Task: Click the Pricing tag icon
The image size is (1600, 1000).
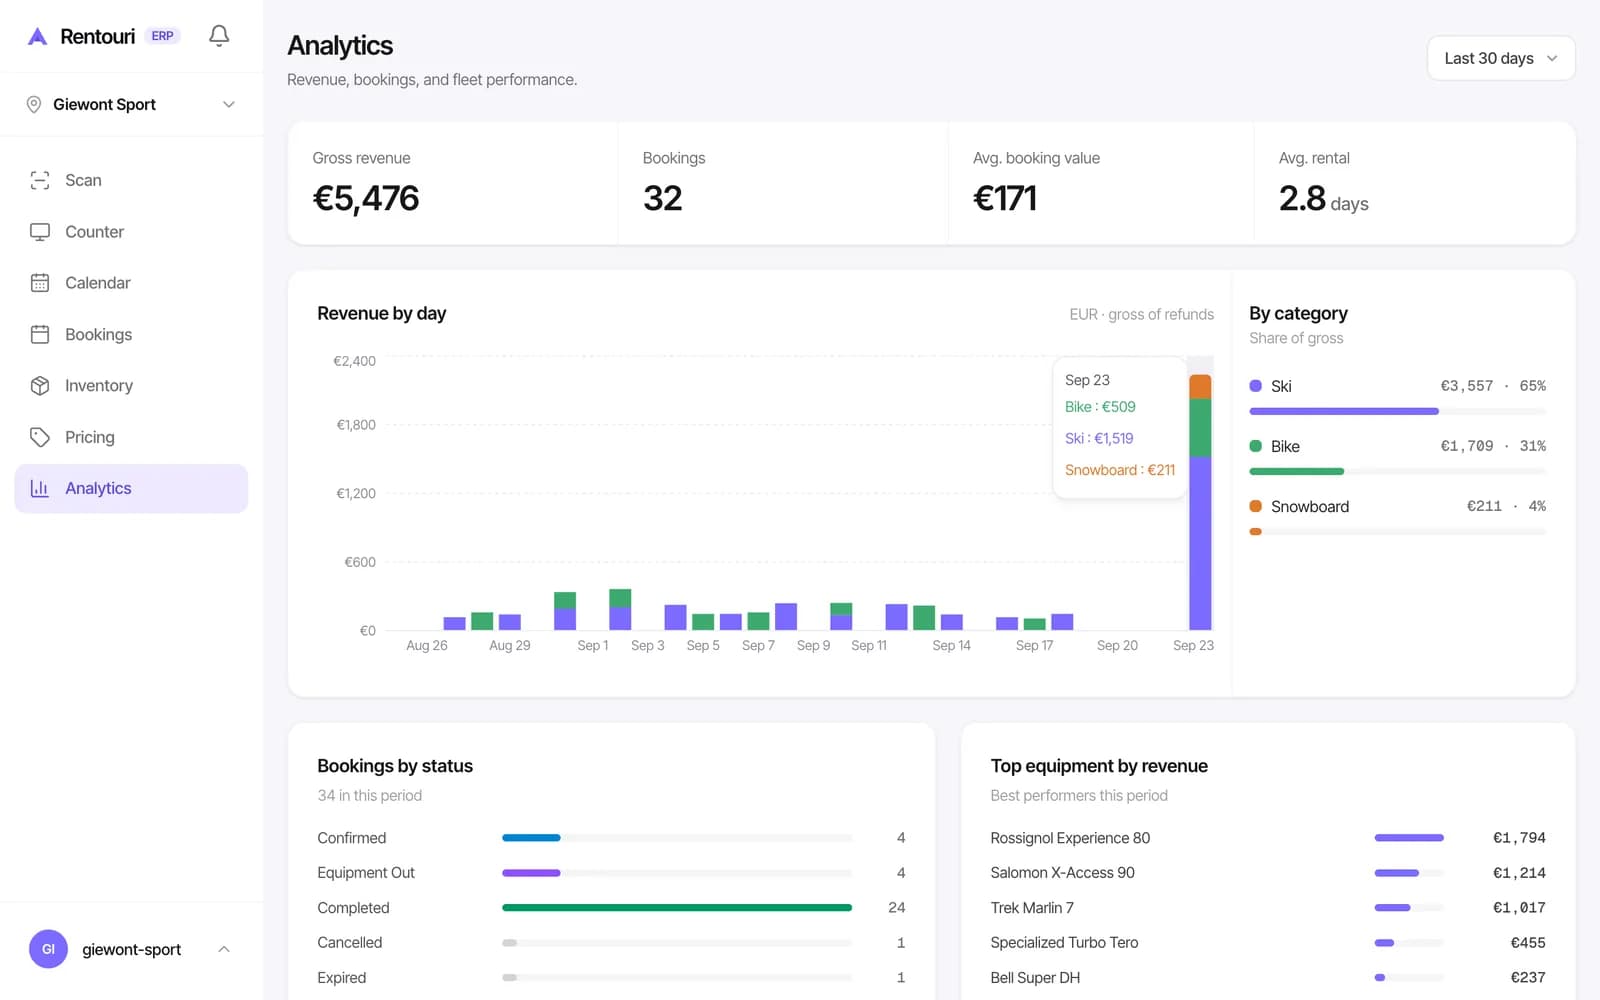Action: [x=40, y=437]
